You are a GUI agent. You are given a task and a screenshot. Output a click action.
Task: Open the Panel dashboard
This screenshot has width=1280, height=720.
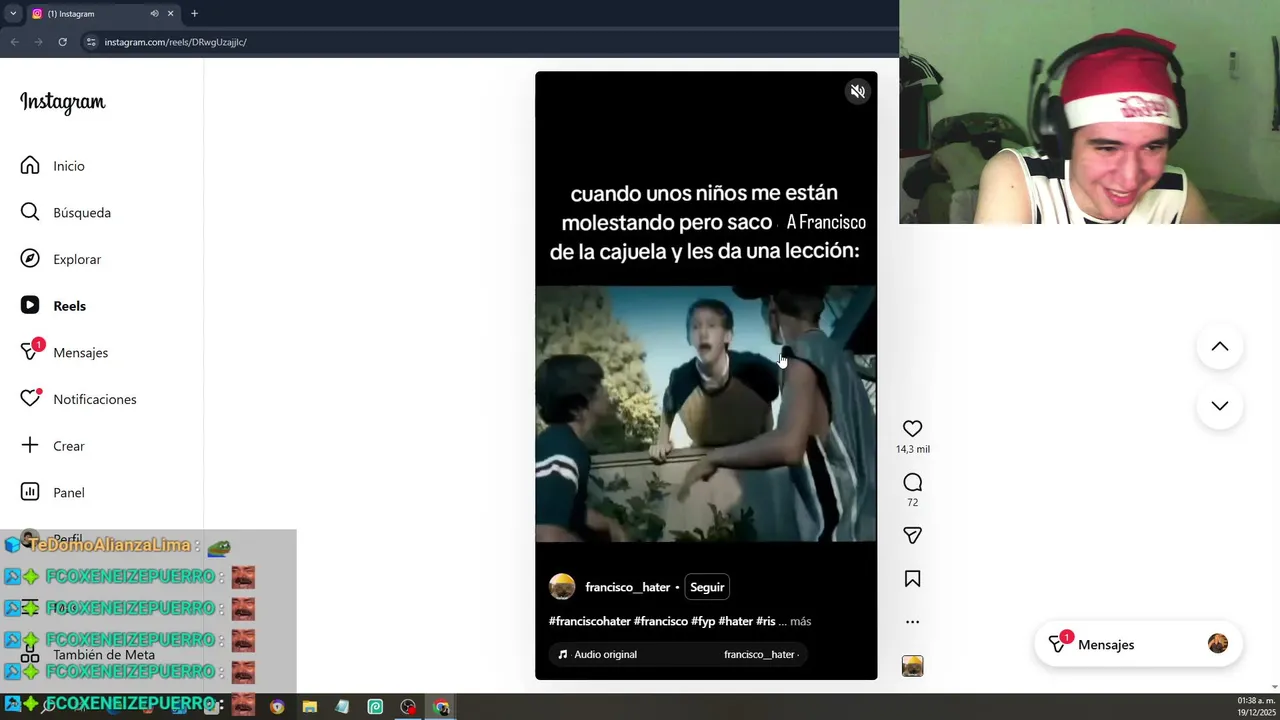click(x=53, y=492)
